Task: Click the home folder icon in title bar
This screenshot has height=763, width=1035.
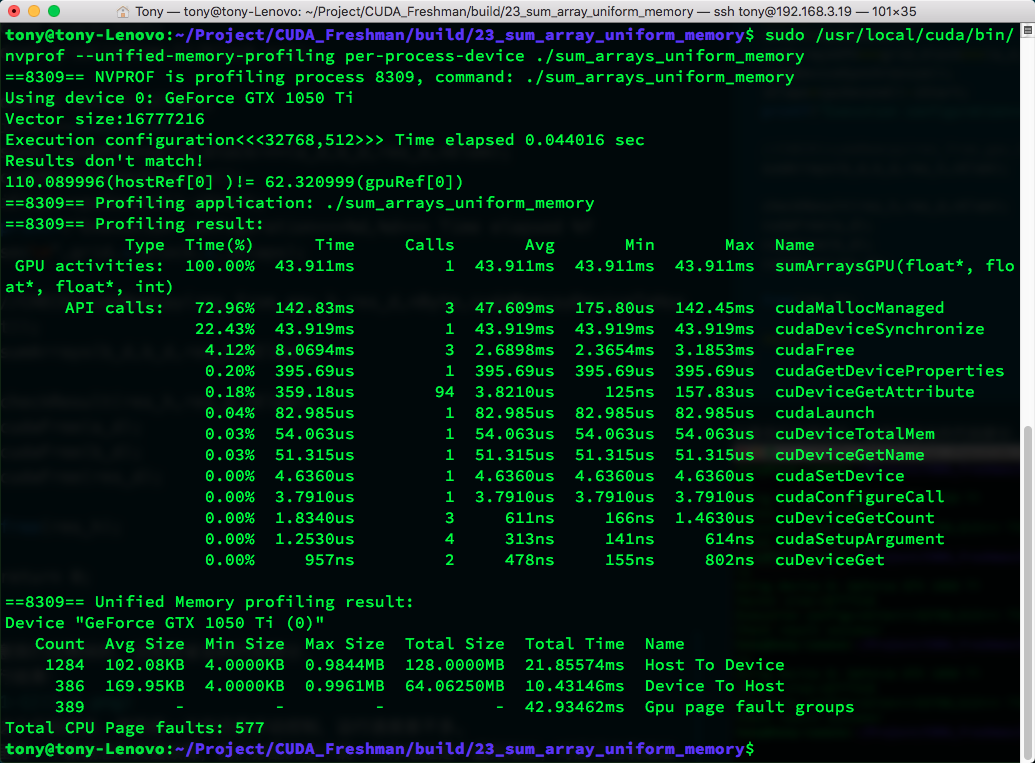Action: [123, 12]
